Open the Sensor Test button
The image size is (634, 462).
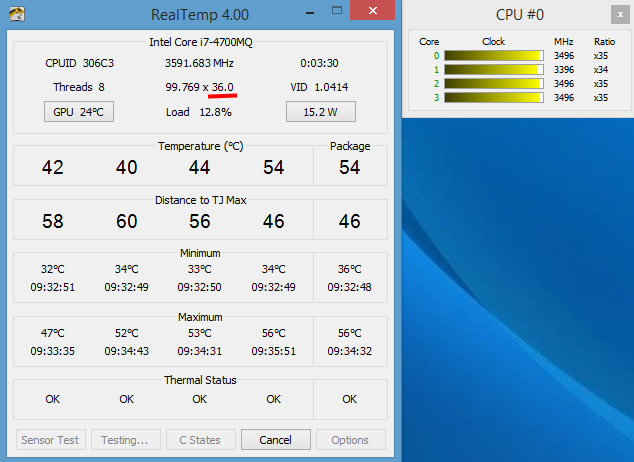(51, 440)
